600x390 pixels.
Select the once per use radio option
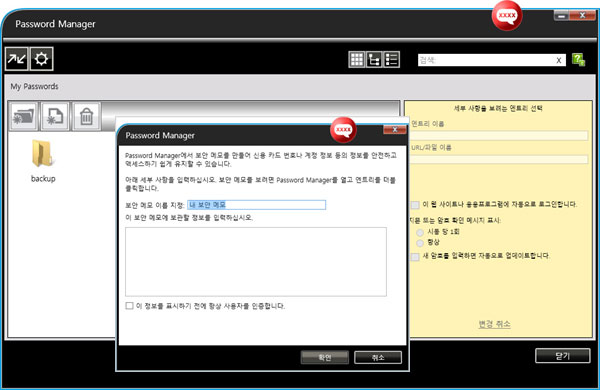tap(420, 232)
